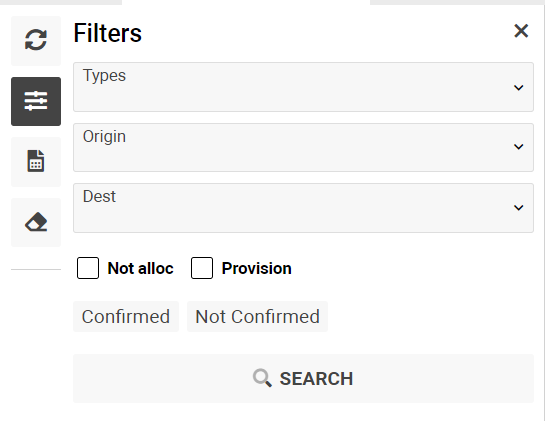Toggle the Not Confirmed filter chip
545x421 pixels.
[257, 316]
